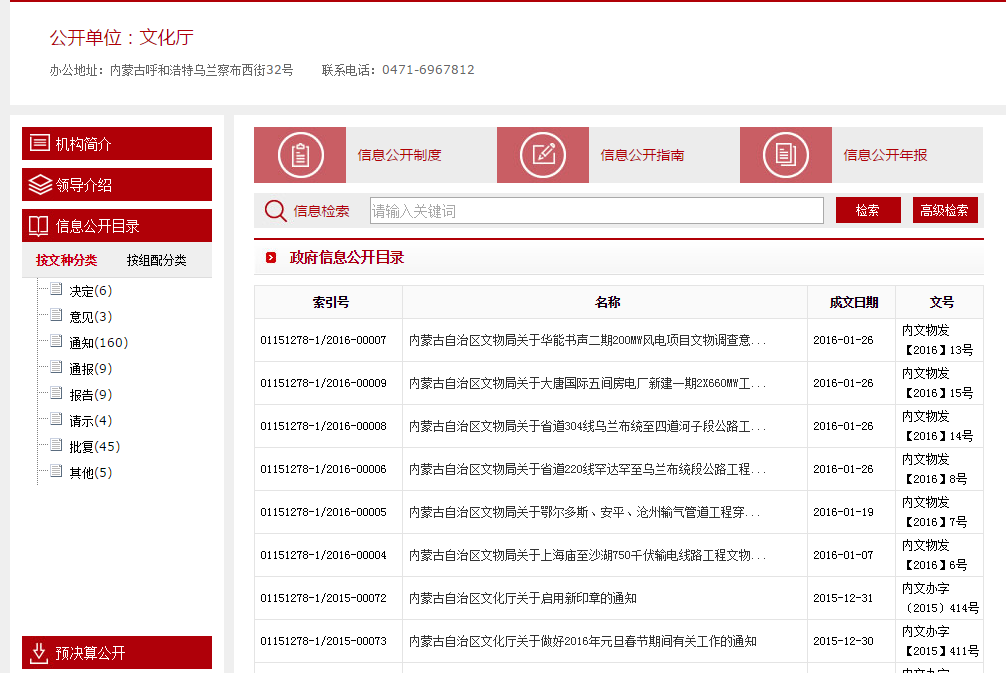Click the list icon on 机构简介

(x=40, y=143)
